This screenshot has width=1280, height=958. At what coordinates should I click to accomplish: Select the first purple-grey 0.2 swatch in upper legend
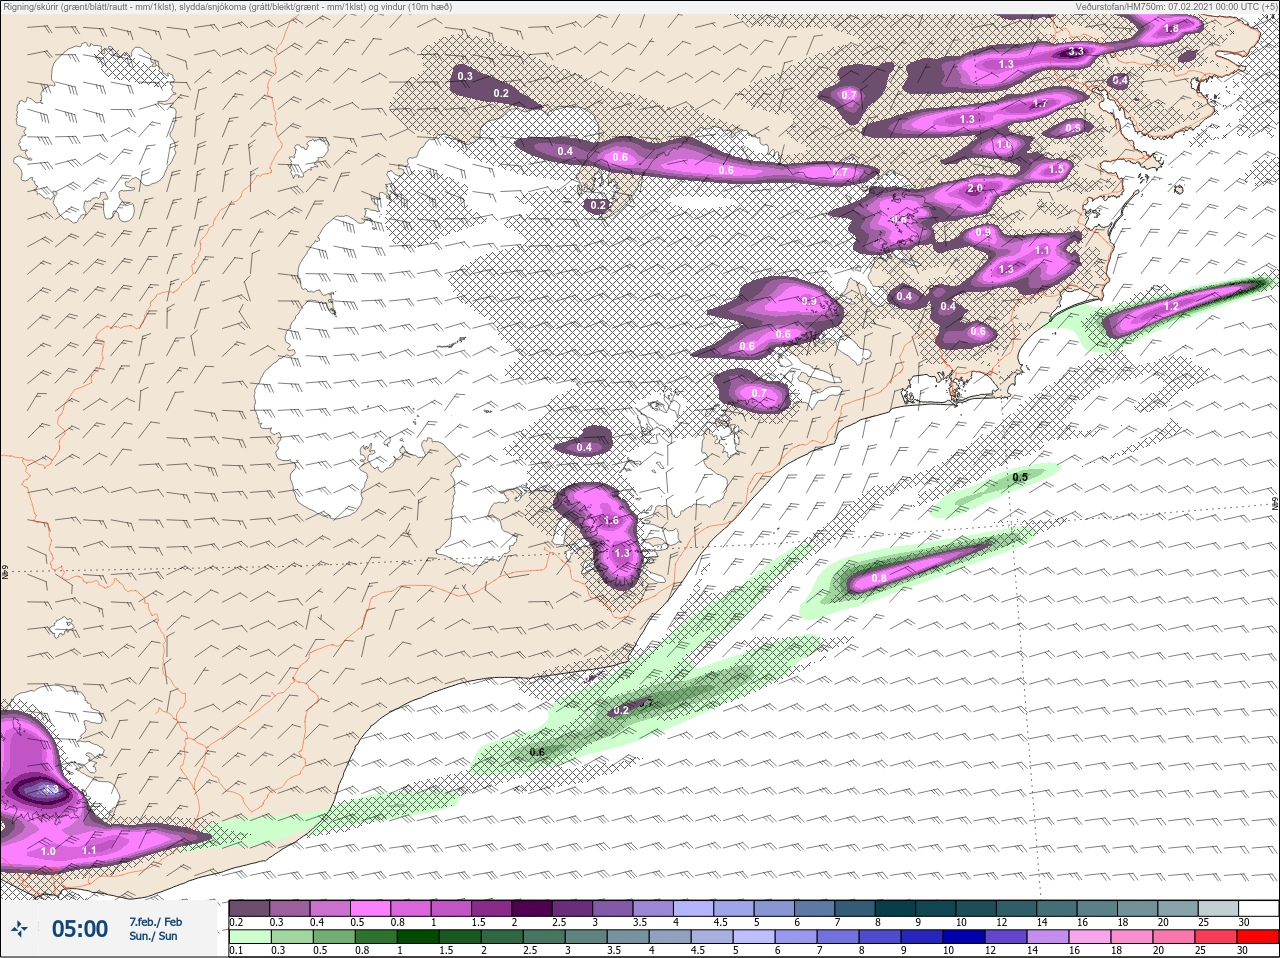pyautogui.click(x=249, y=908)
